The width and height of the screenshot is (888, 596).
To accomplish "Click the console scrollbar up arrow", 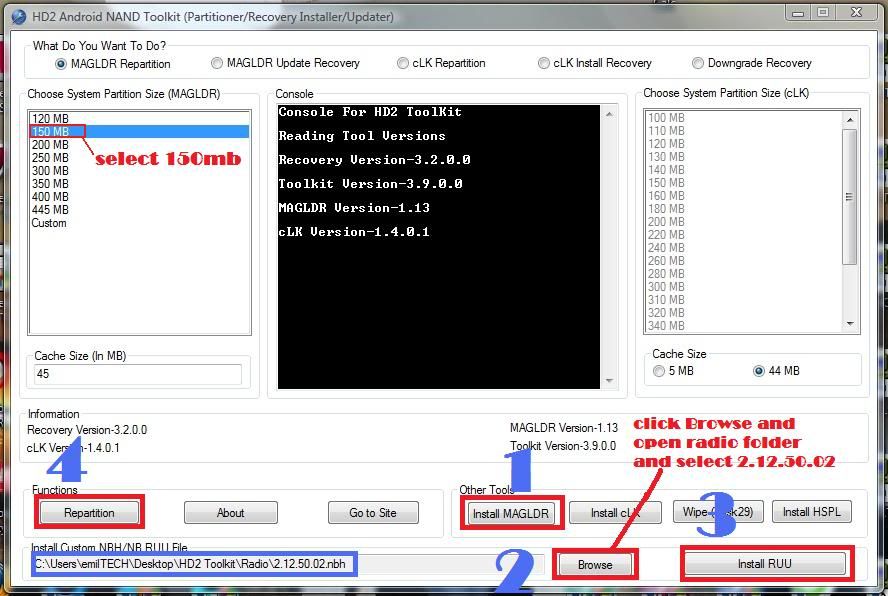I will 609,114.
